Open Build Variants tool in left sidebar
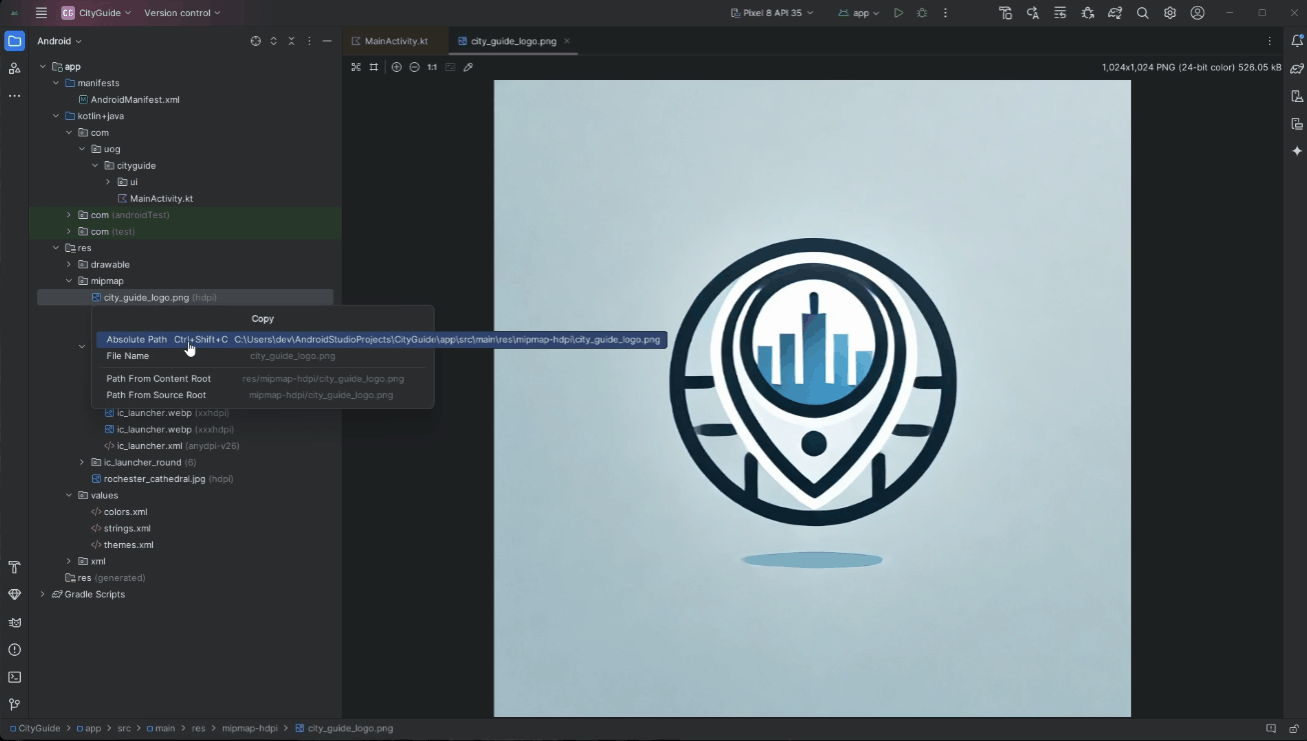 point(14,567)
